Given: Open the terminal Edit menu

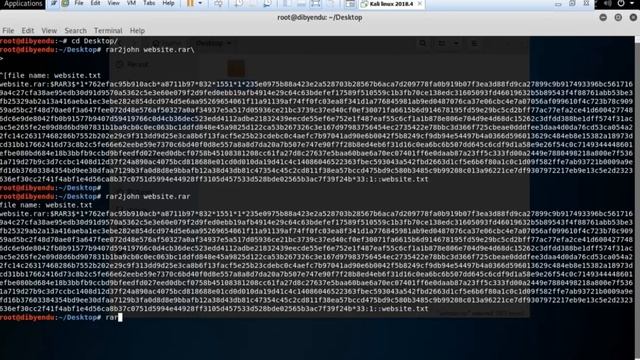Looking at the screenshot, I should pos(28,31).
